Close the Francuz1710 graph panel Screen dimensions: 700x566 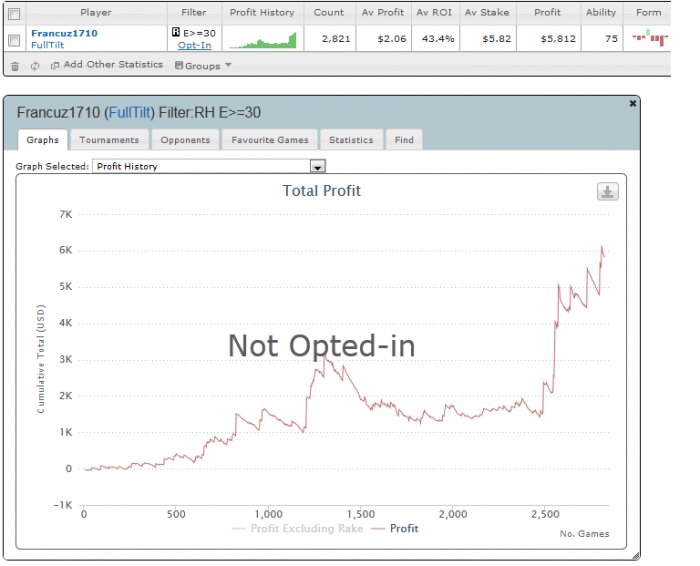tap(633, 104)
